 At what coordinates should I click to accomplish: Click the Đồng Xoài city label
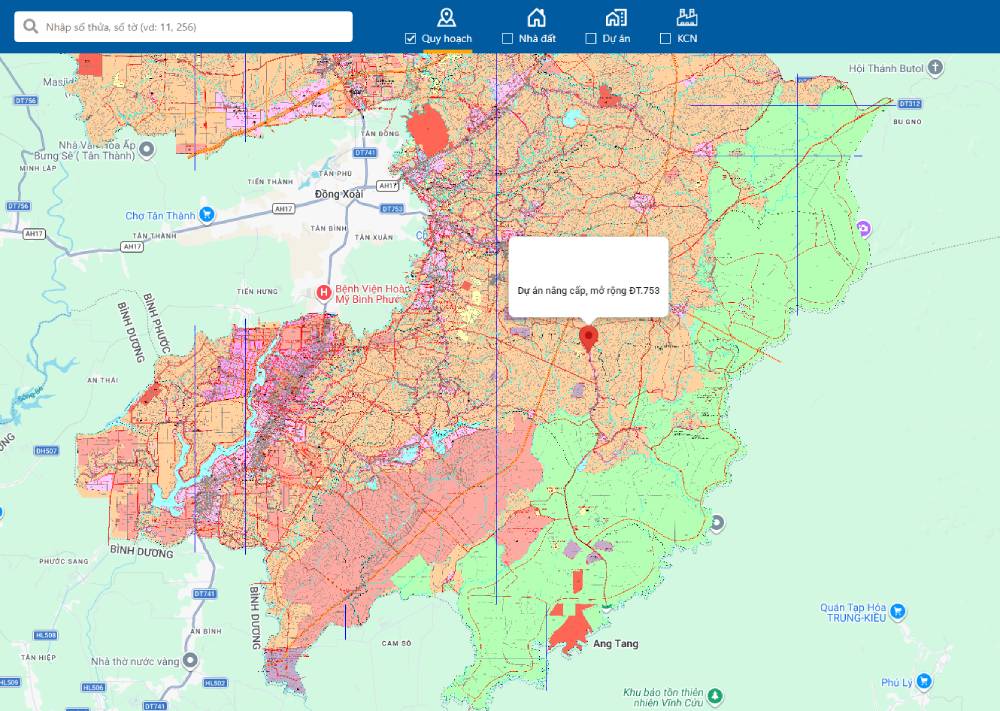(338, 193)
